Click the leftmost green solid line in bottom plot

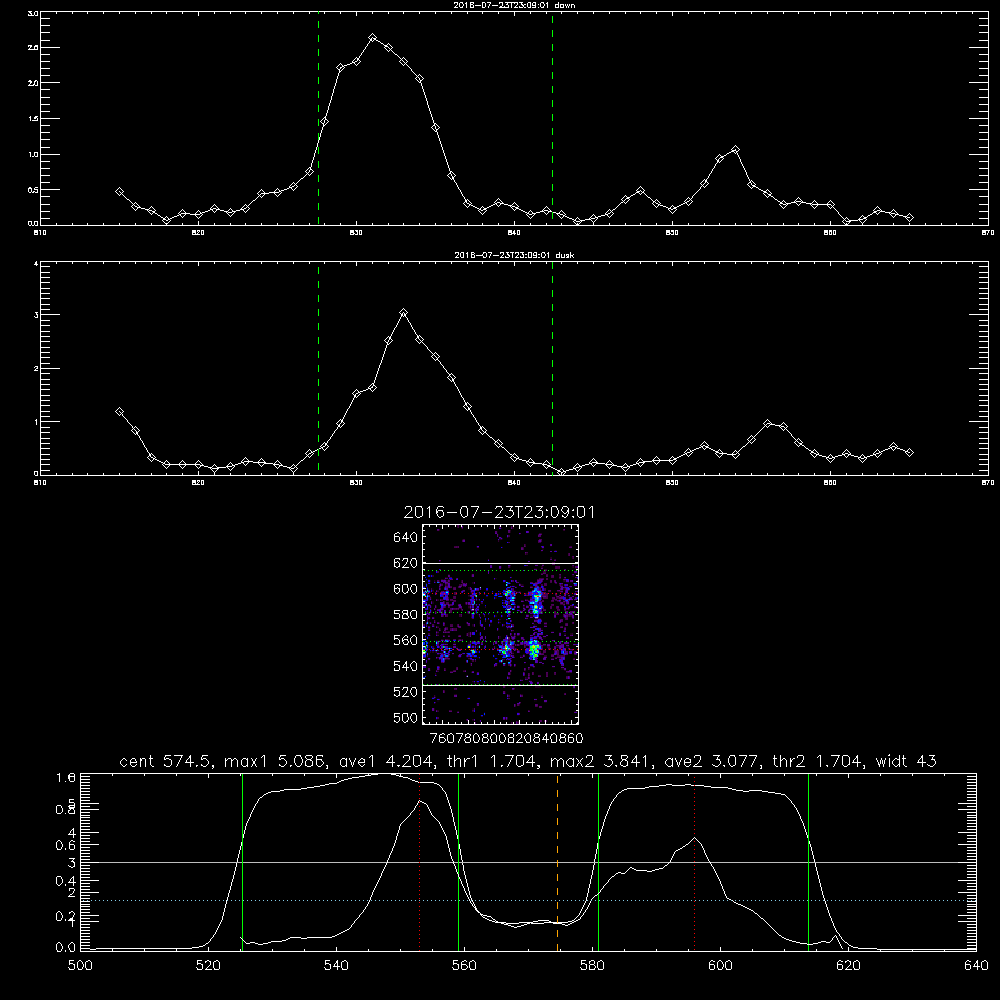tap(242, 862)
